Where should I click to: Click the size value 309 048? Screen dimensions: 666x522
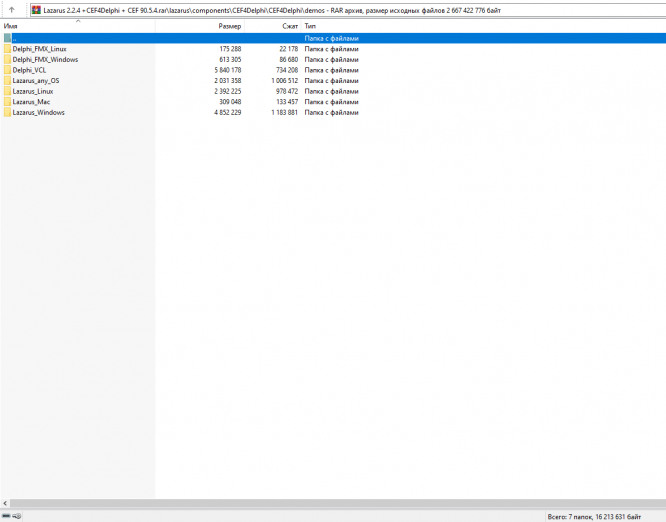coord(230,102)
